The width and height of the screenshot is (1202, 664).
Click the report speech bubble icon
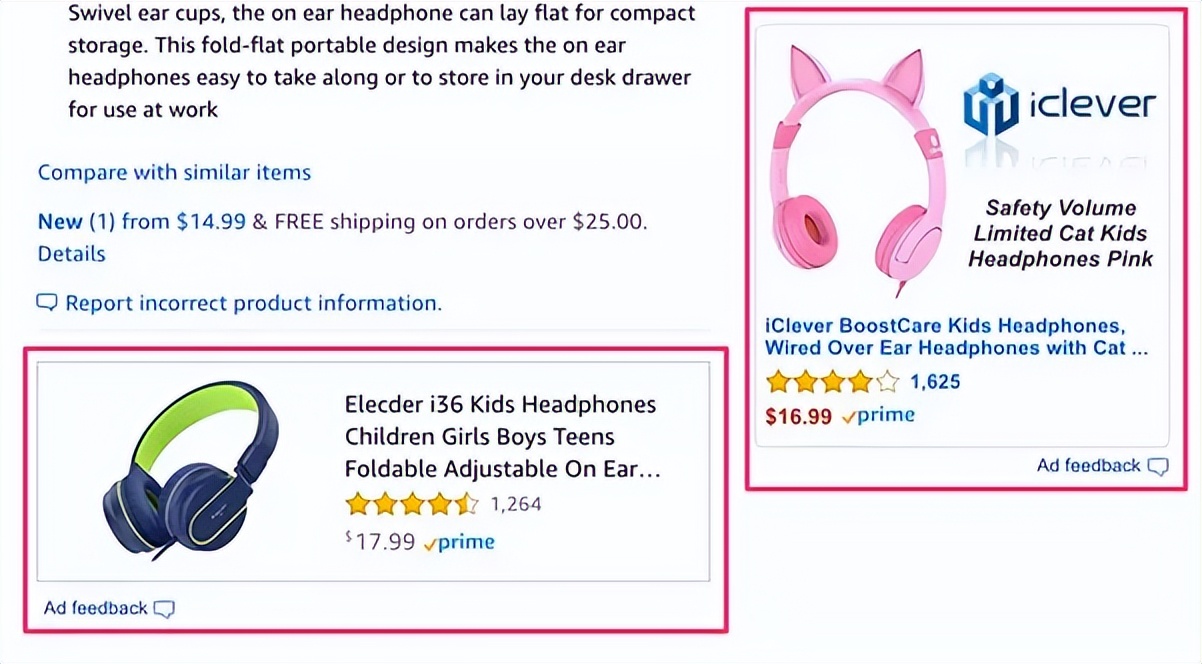(47, 302)
